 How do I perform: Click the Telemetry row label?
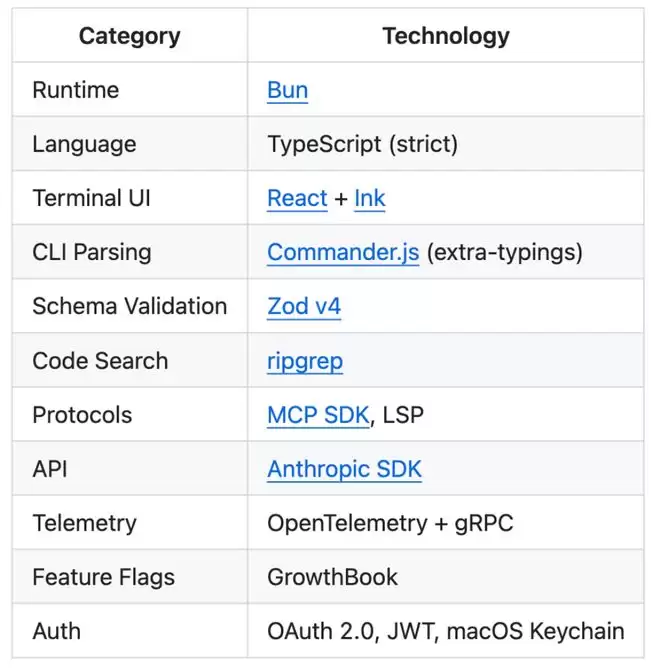click(84, 523)
